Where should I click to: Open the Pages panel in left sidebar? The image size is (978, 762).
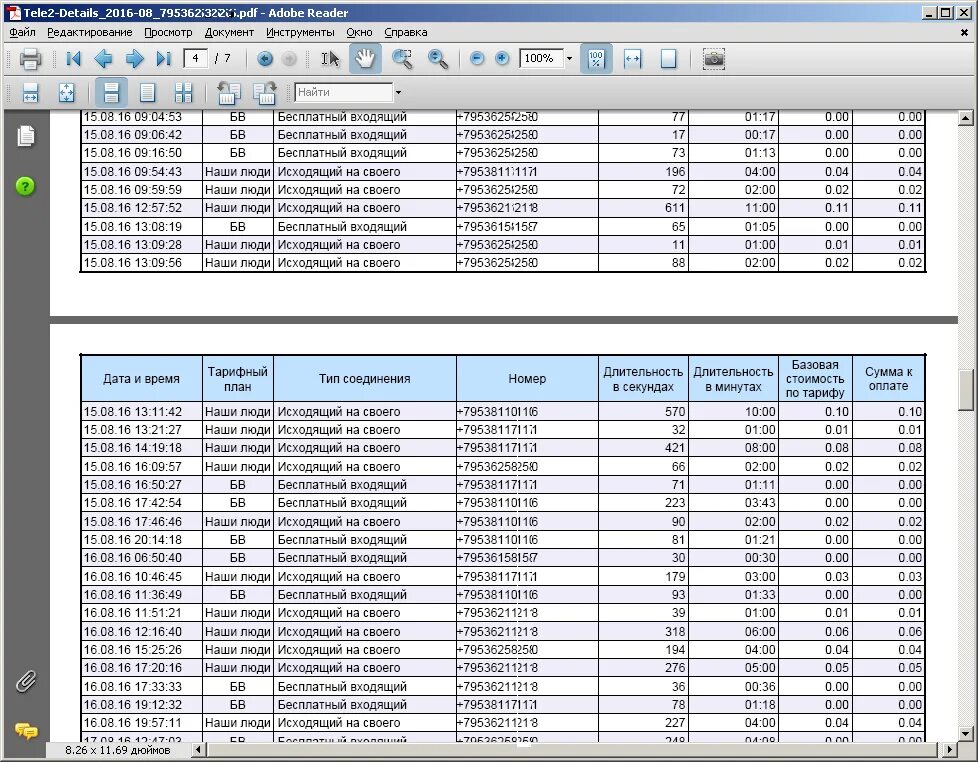[26, 136]
